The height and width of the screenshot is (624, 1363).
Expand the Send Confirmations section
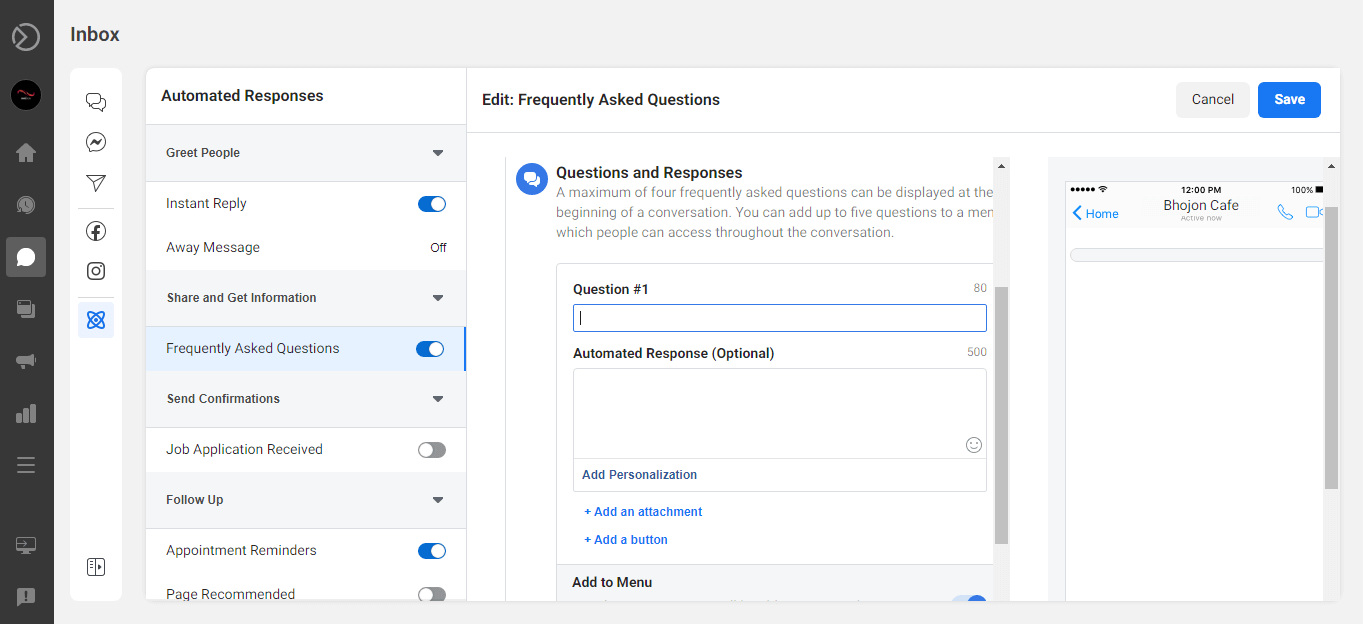(x=437, y=398)
